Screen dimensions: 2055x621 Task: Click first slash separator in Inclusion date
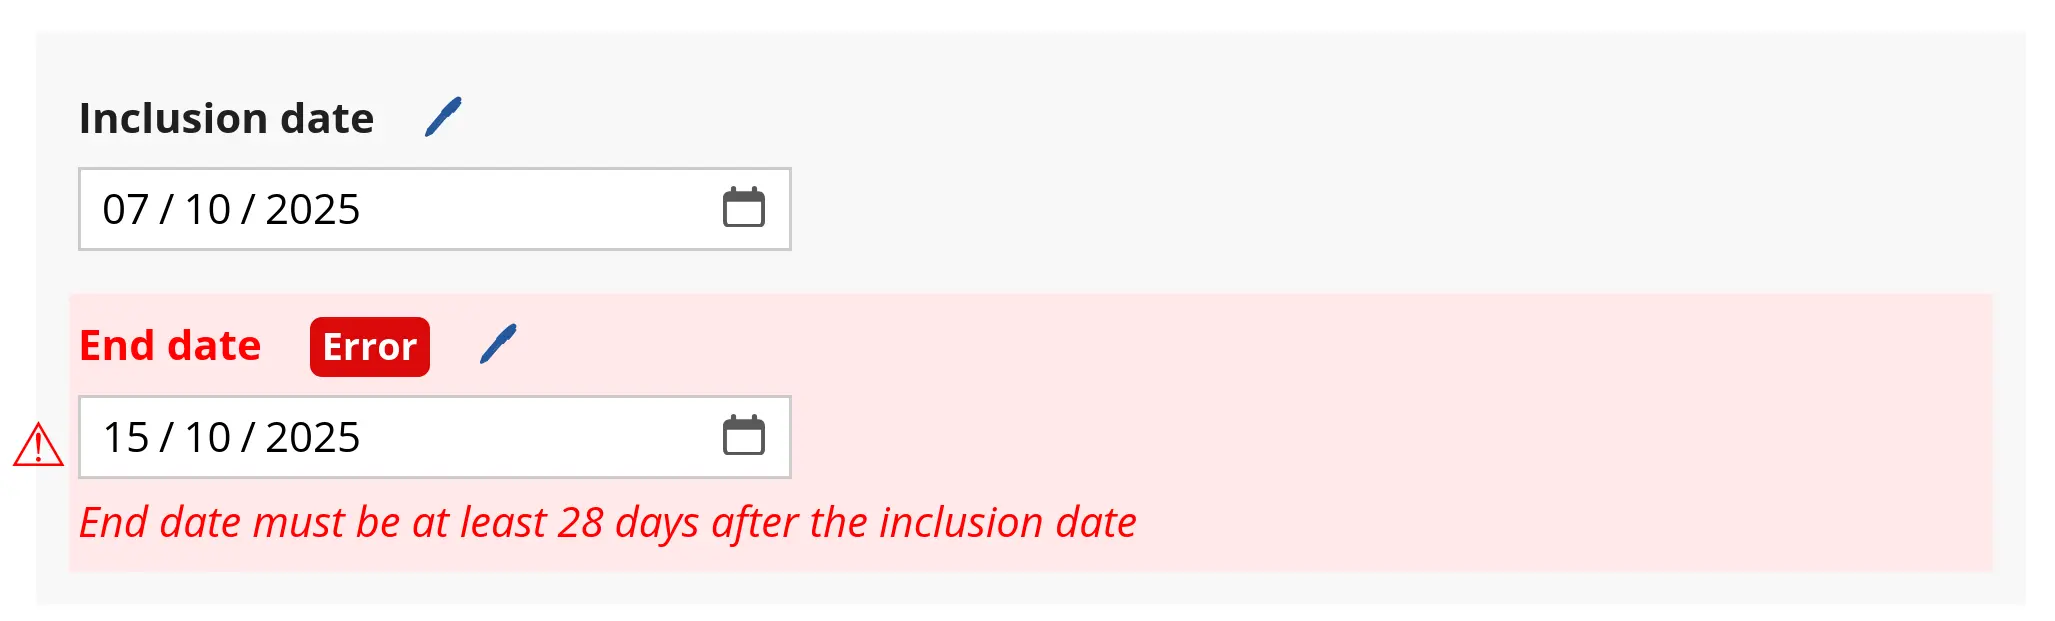(x=166, y=210)
